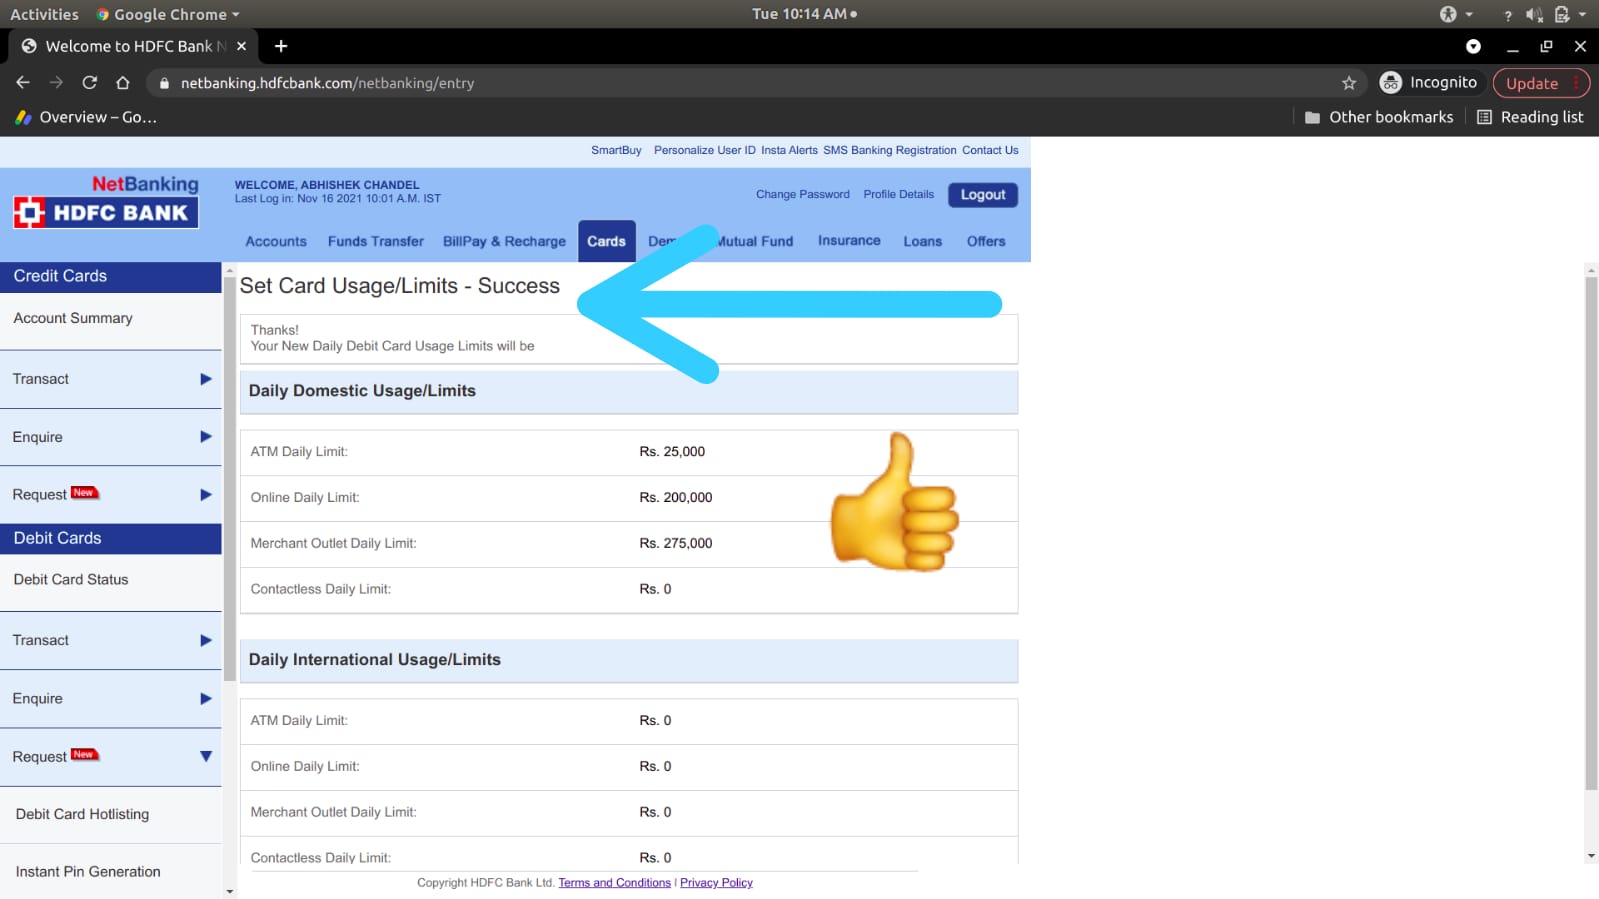1599x899 pixels.
Task: Open the Insta Alerts link
Action: click(x=789, y=150)
